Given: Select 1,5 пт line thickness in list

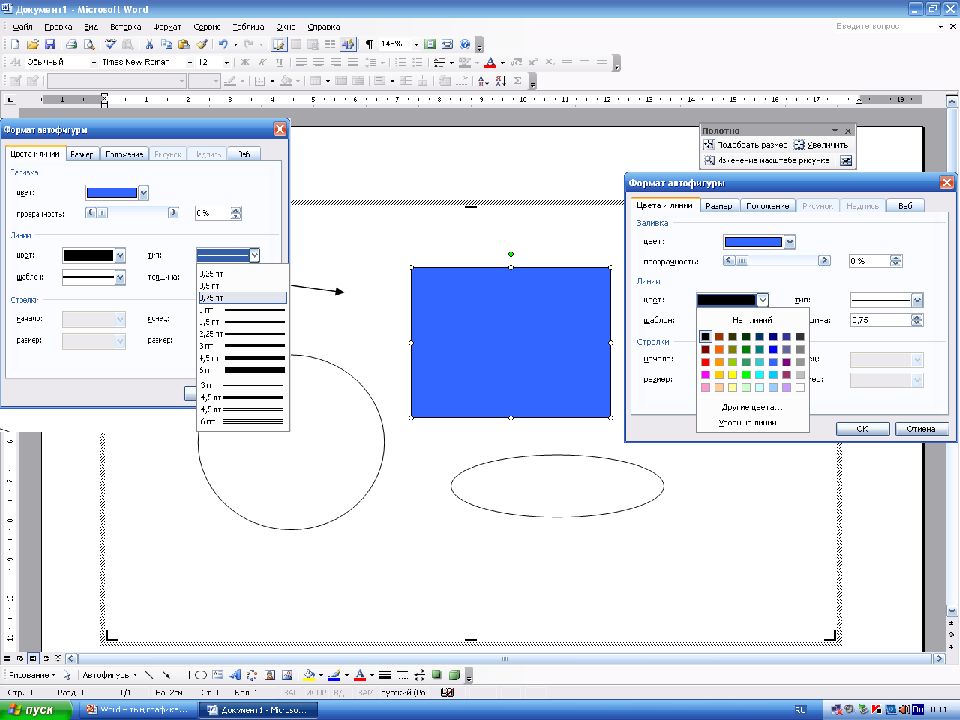Looking at the screenshot, I should pos(242,322).
